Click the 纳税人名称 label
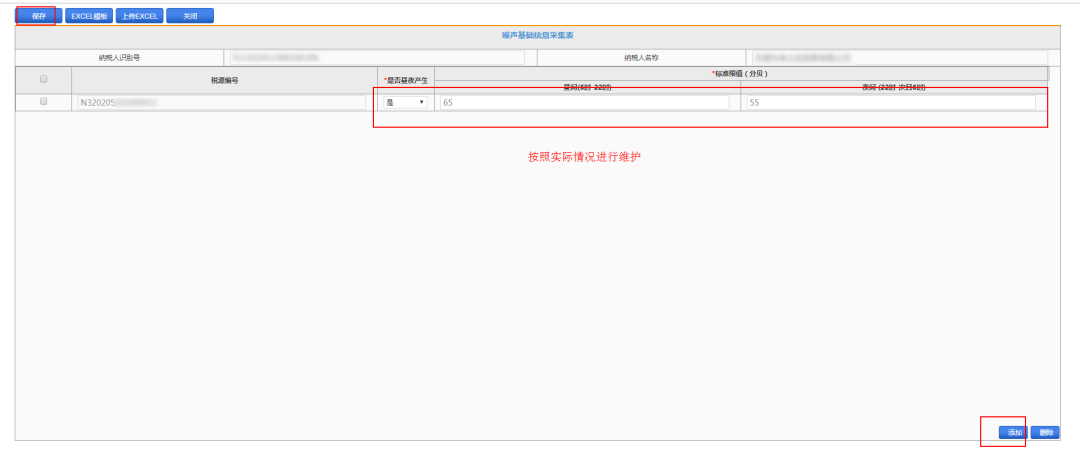This screenshot has height=456, width=1080. coord(641,58)
